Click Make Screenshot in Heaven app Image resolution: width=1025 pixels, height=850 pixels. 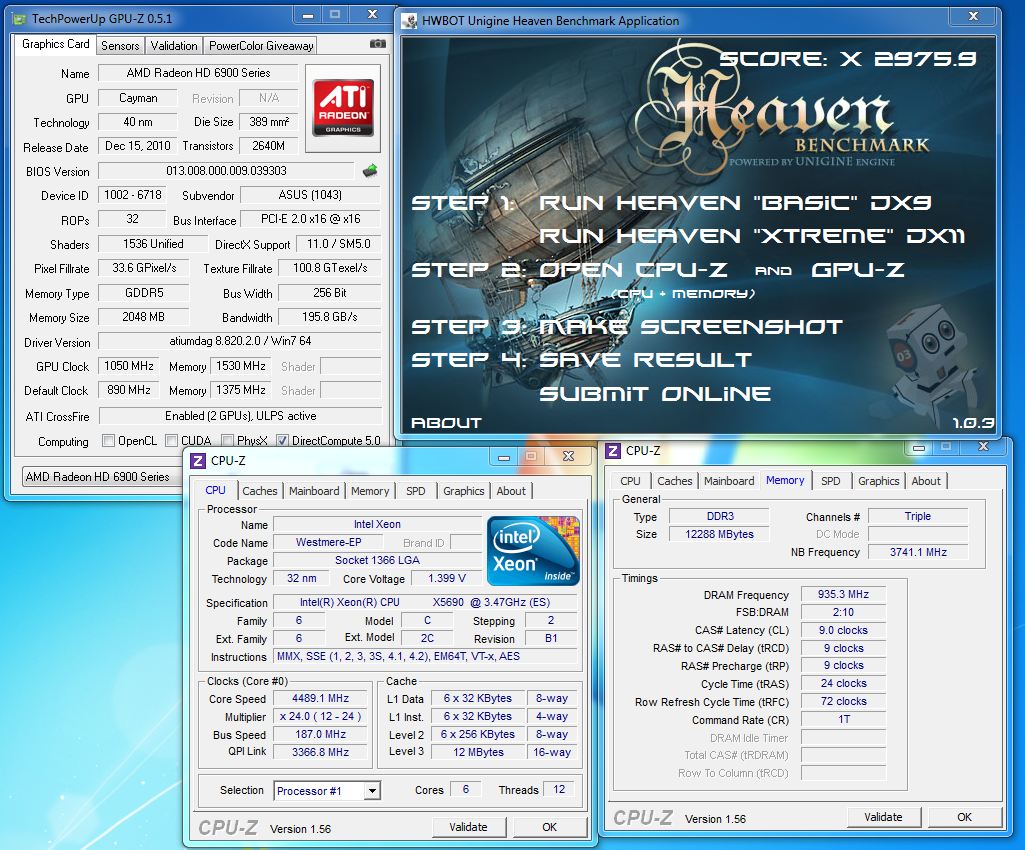click(x=690, y=327)
